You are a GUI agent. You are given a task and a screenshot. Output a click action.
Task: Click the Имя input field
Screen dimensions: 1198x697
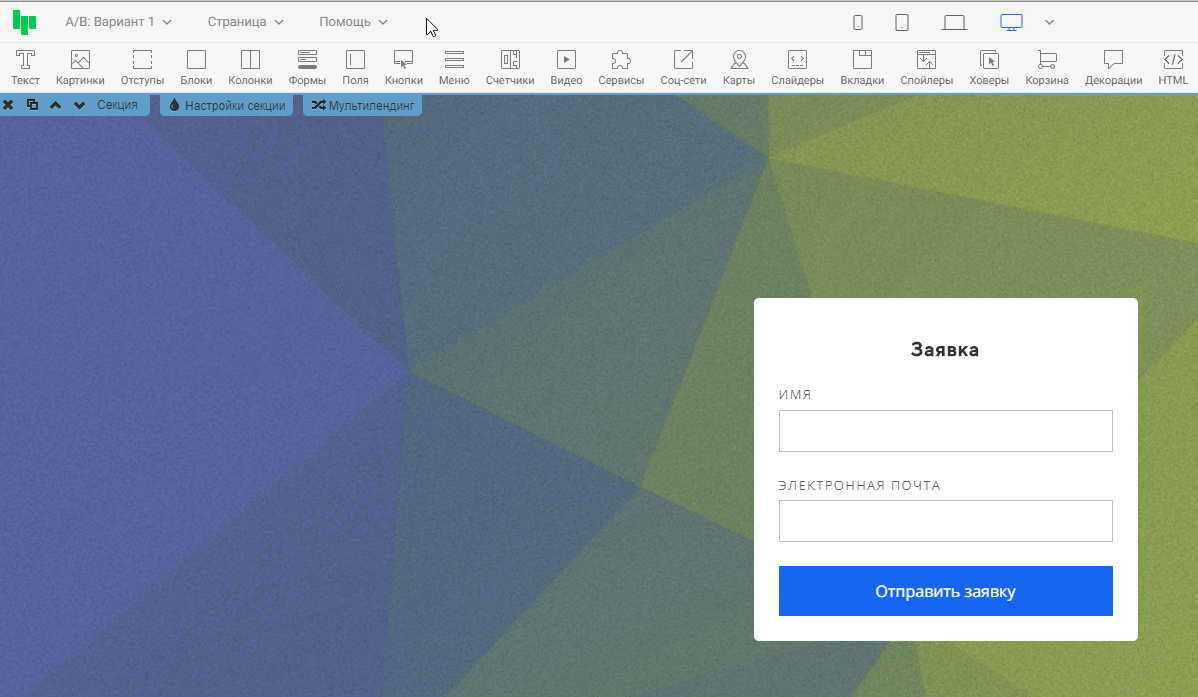tap(945, 431)
